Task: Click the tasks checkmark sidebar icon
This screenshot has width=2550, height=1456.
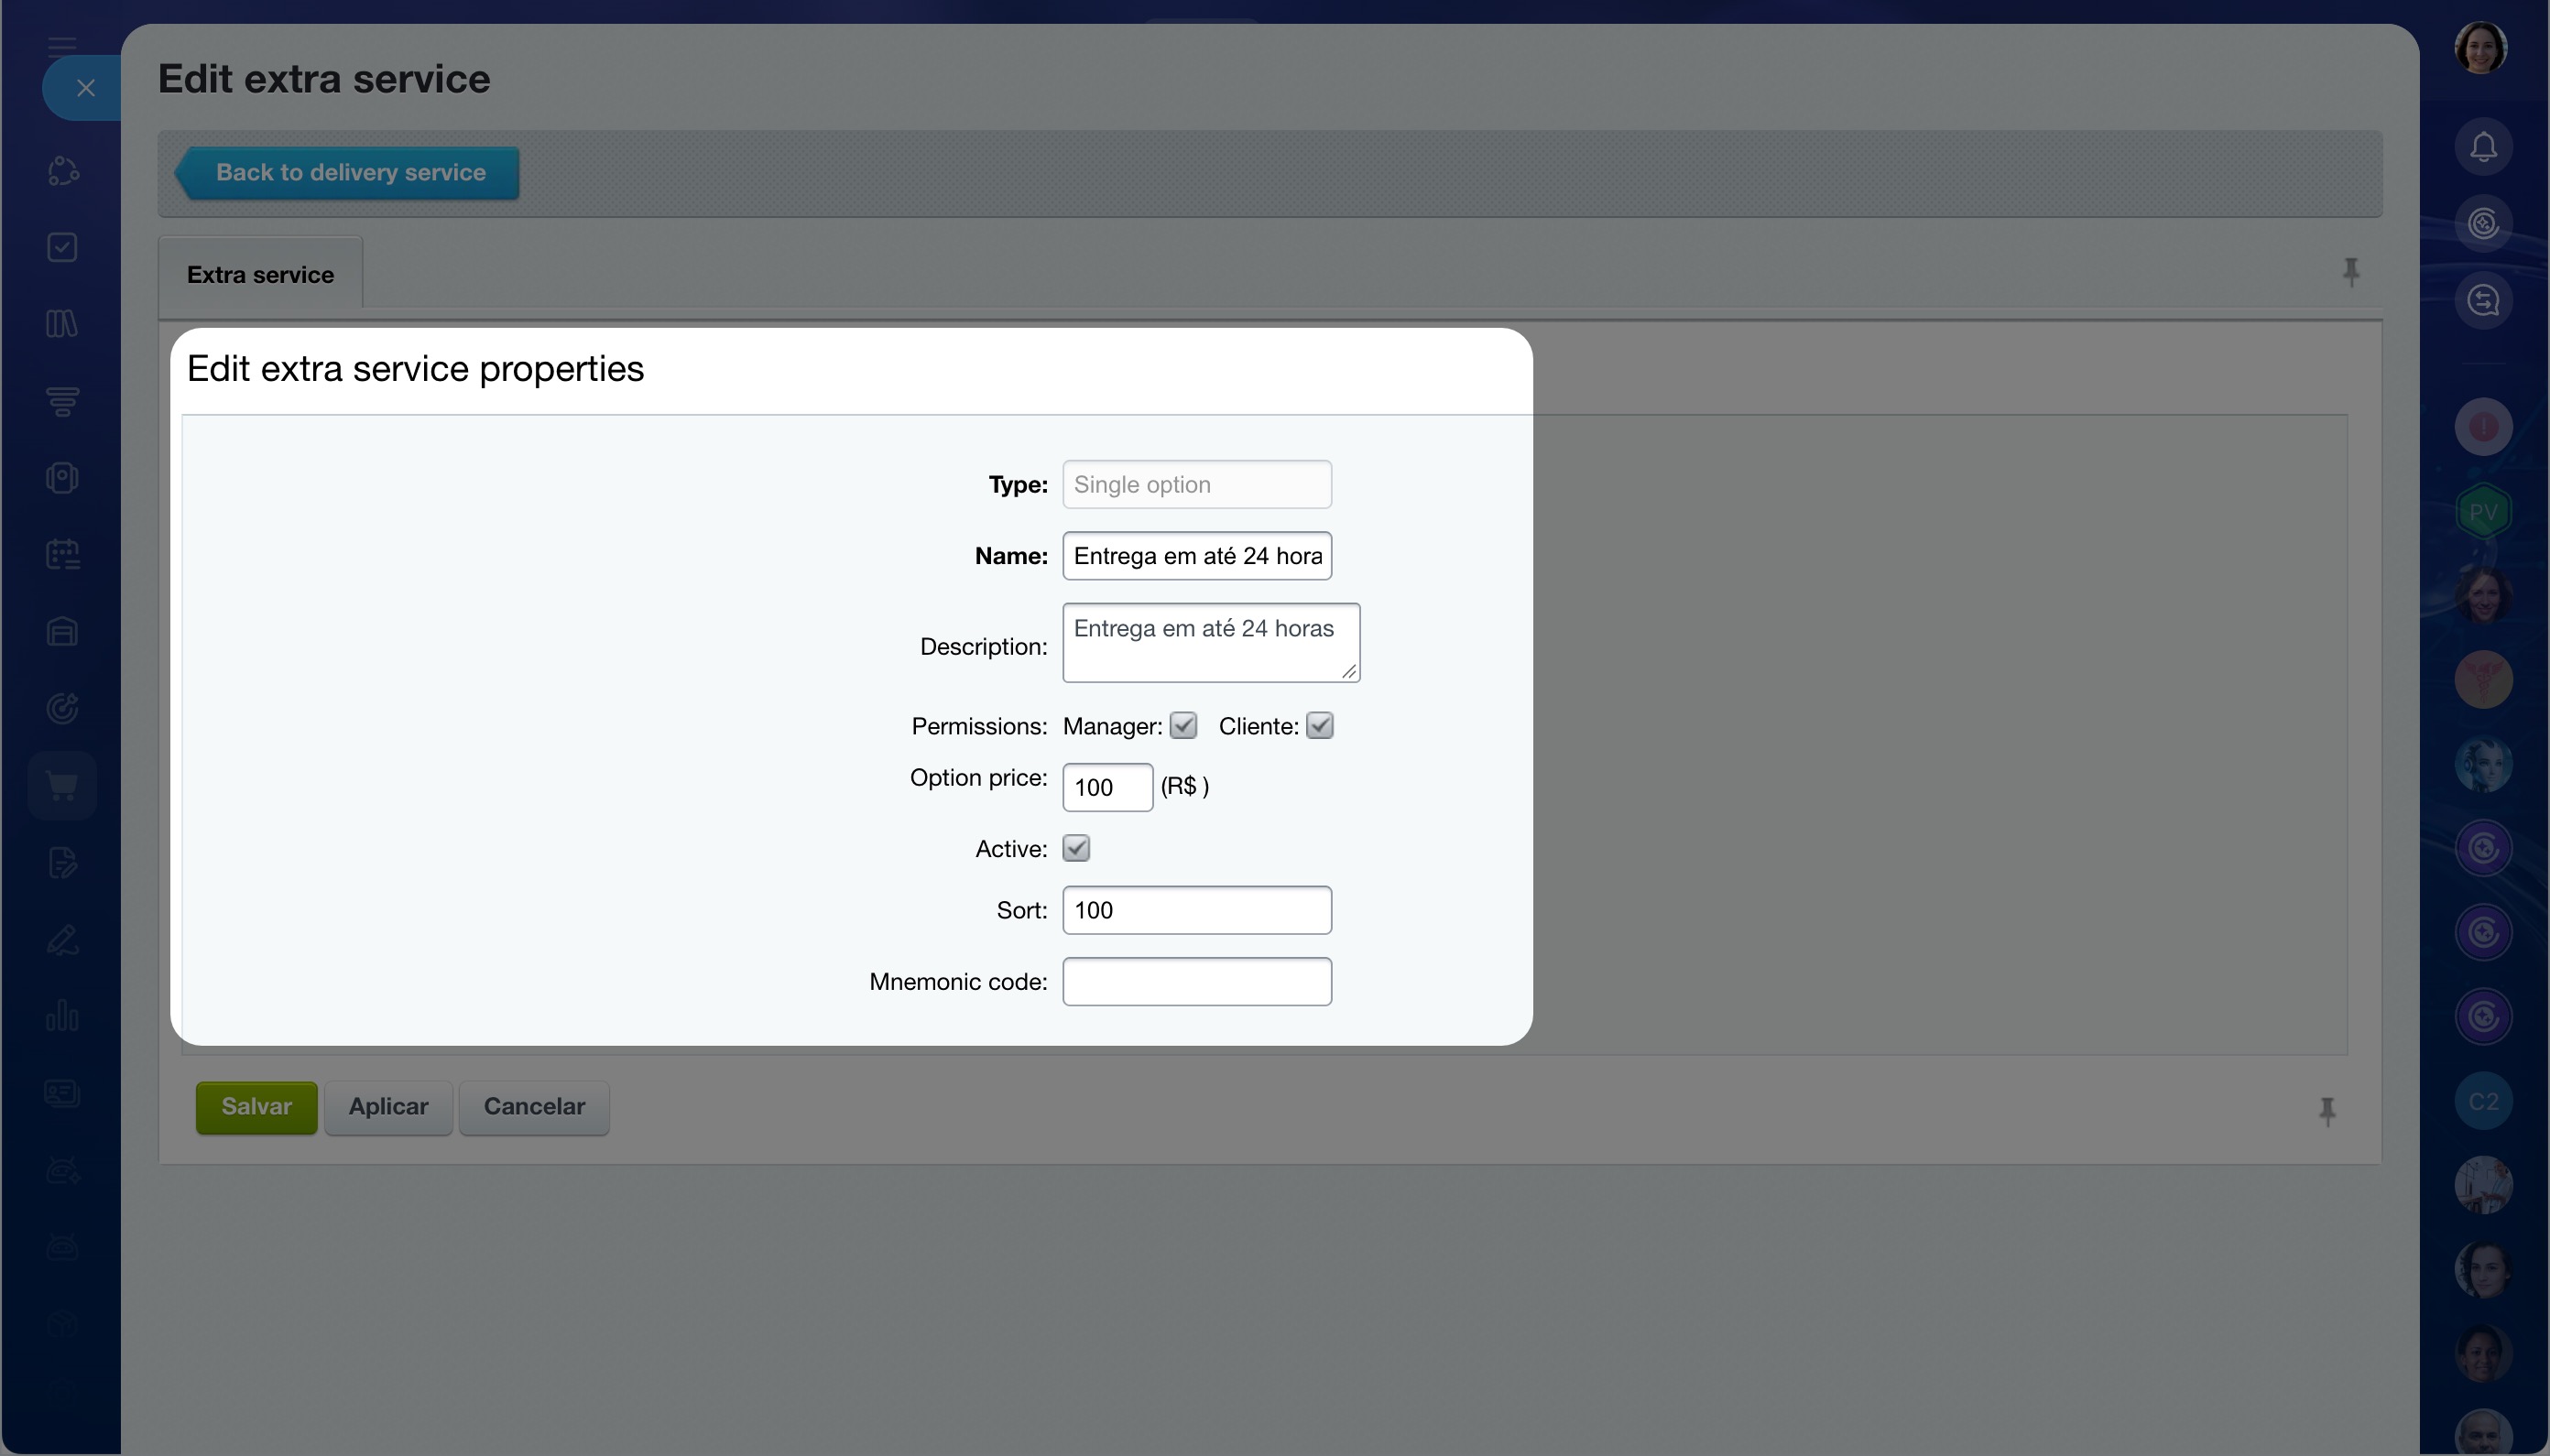Action: 62,247
